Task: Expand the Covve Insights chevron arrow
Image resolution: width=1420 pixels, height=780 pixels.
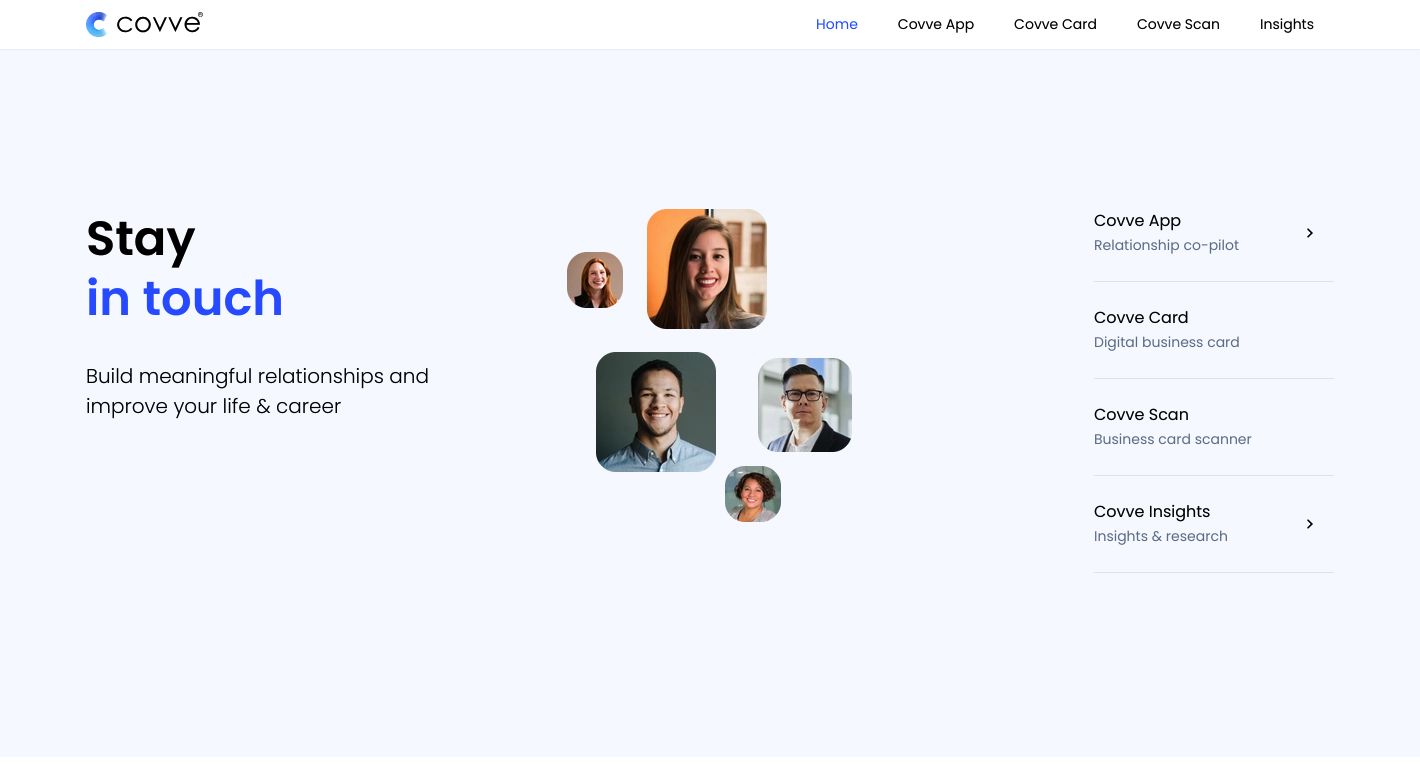Action: 1310,524
